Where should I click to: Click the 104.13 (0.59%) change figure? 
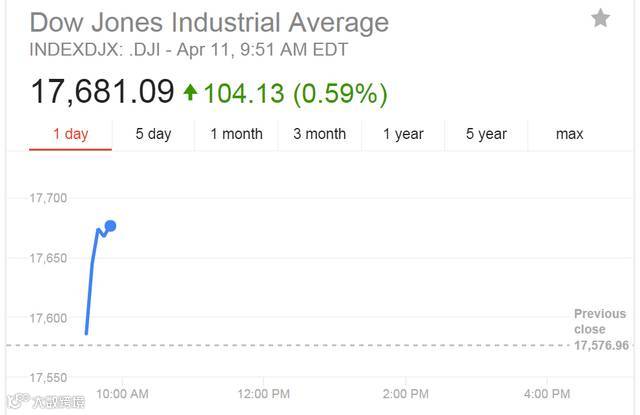pyautogui.click(x=295, y=93)
